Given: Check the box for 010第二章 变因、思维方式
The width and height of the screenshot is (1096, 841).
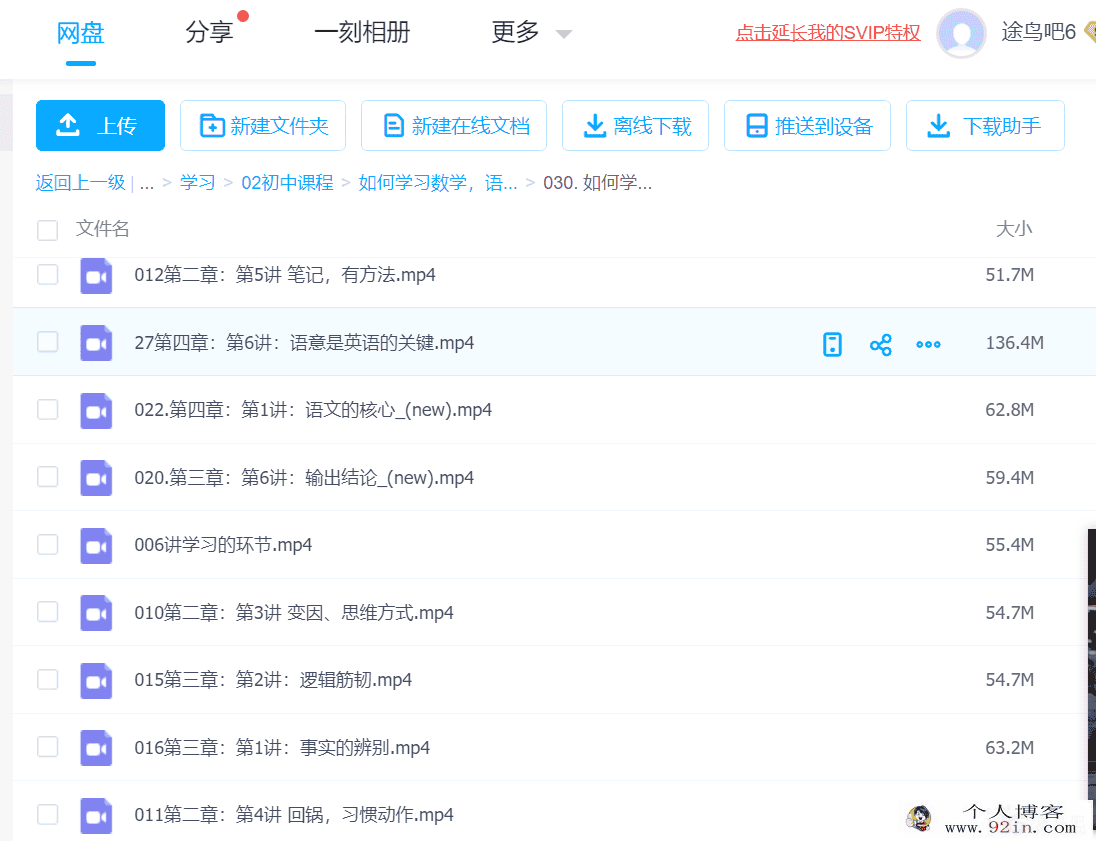Looking at the screenshot, I should pos(48,612).
